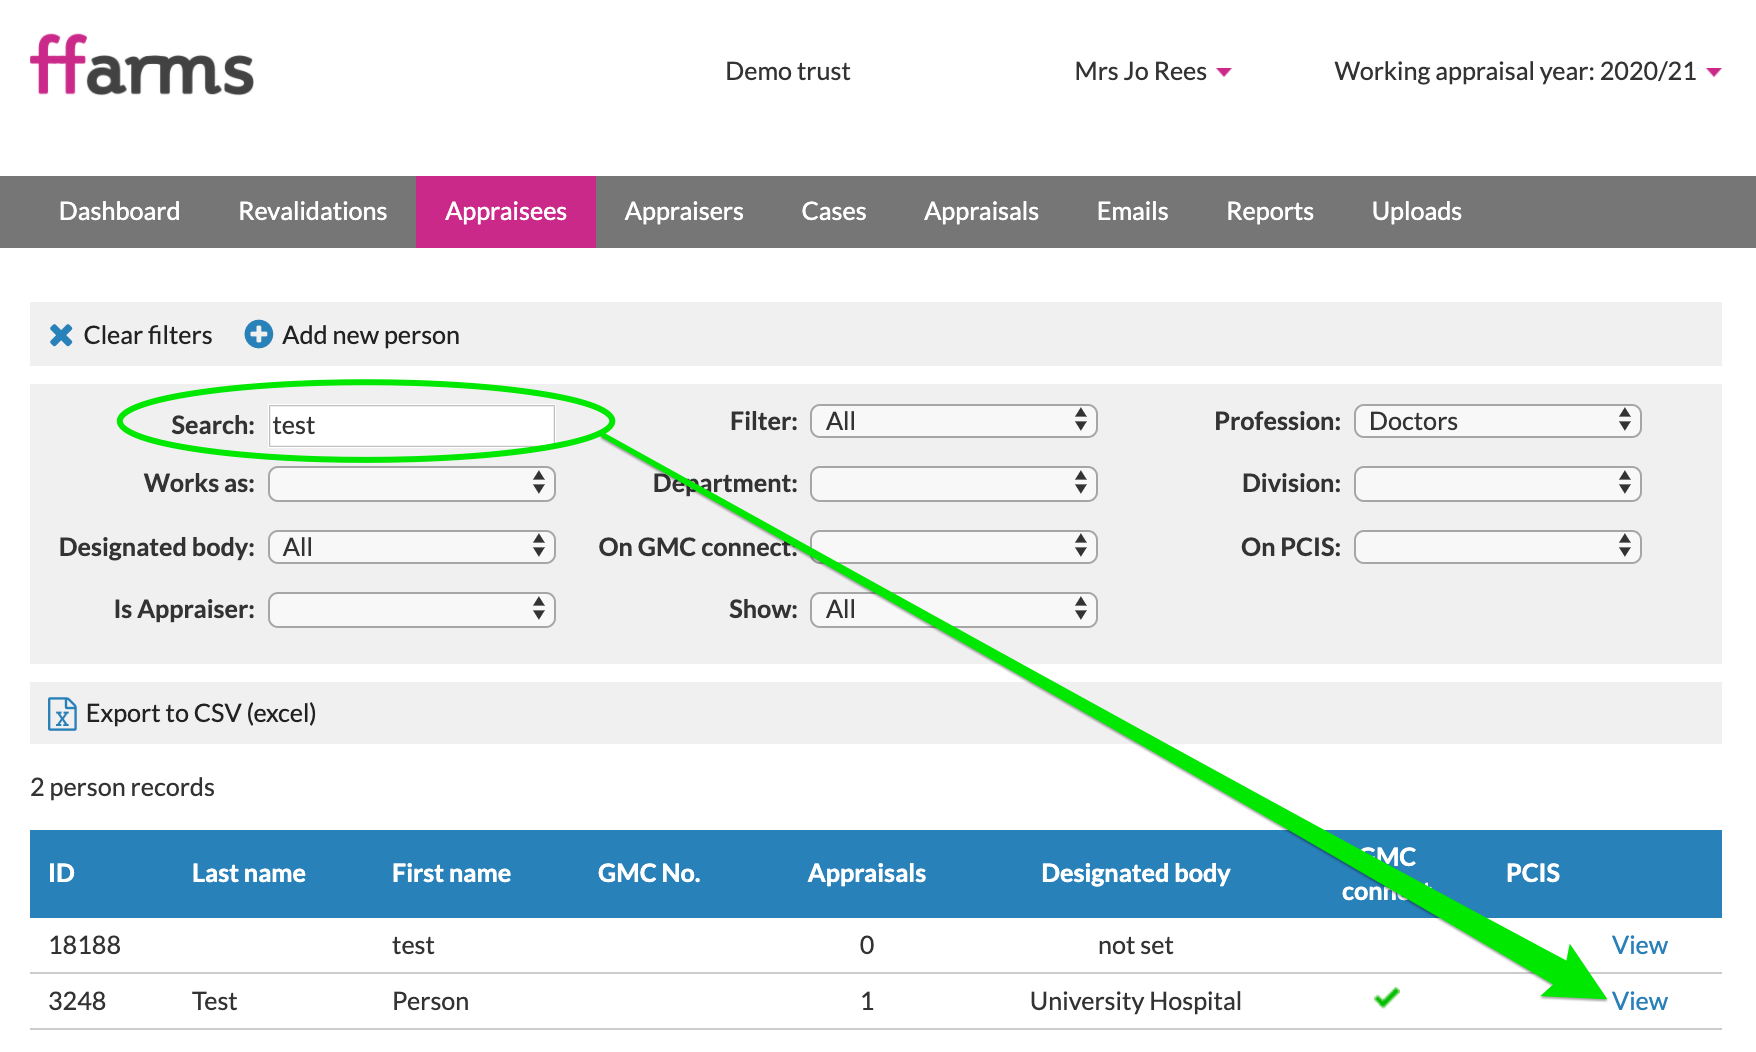The image size is (1756, 1052).
Task: Click the PCIS column header
Action: click(1533, 873)
